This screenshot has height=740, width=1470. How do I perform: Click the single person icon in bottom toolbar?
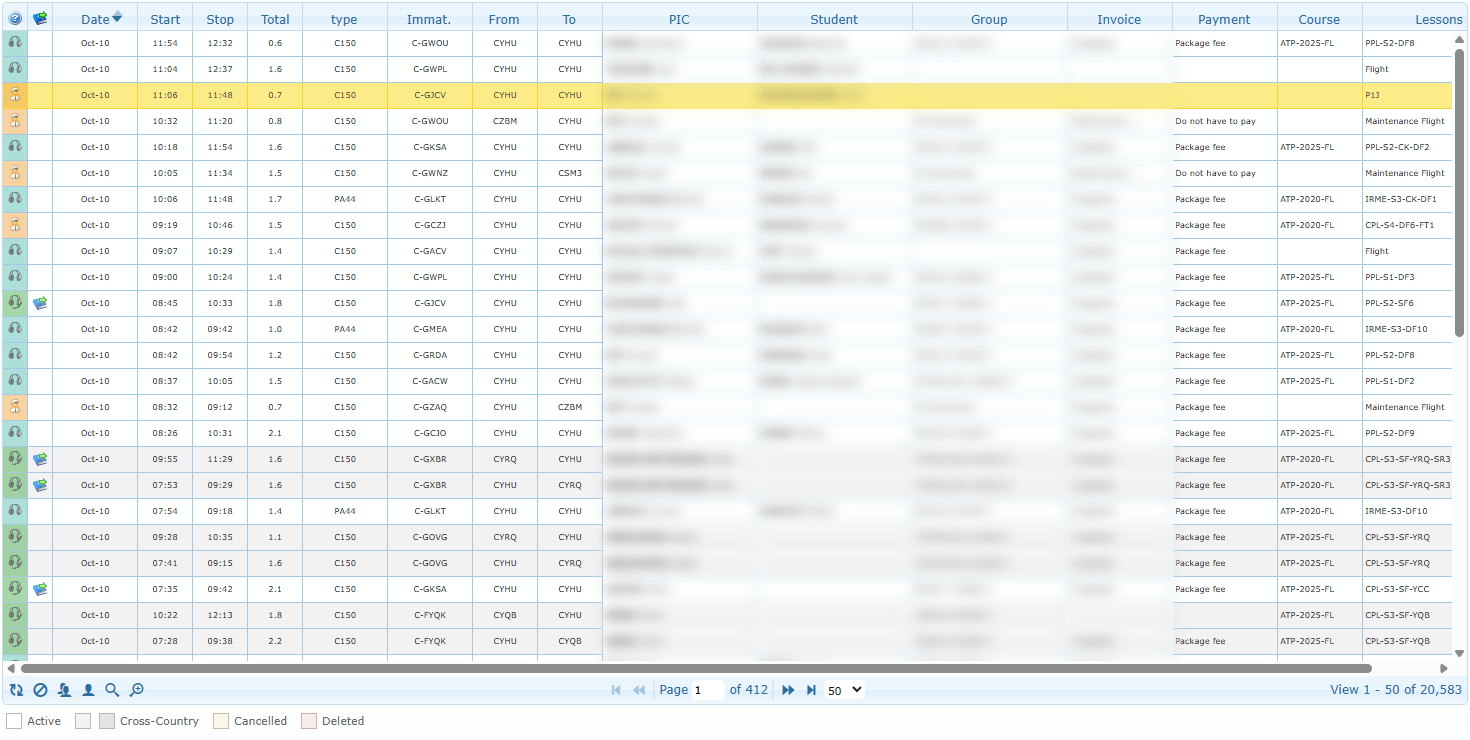pyautogui.click(x=88, y=690)
